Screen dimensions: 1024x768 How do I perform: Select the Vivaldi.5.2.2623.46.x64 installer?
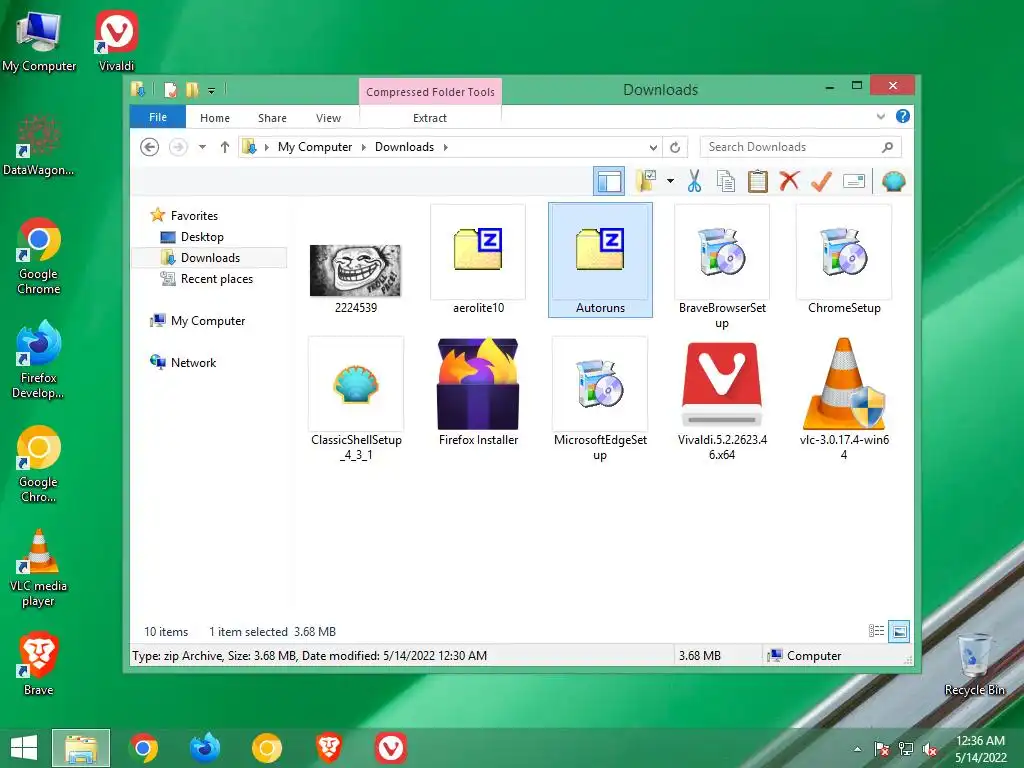(x=722, y=400)
